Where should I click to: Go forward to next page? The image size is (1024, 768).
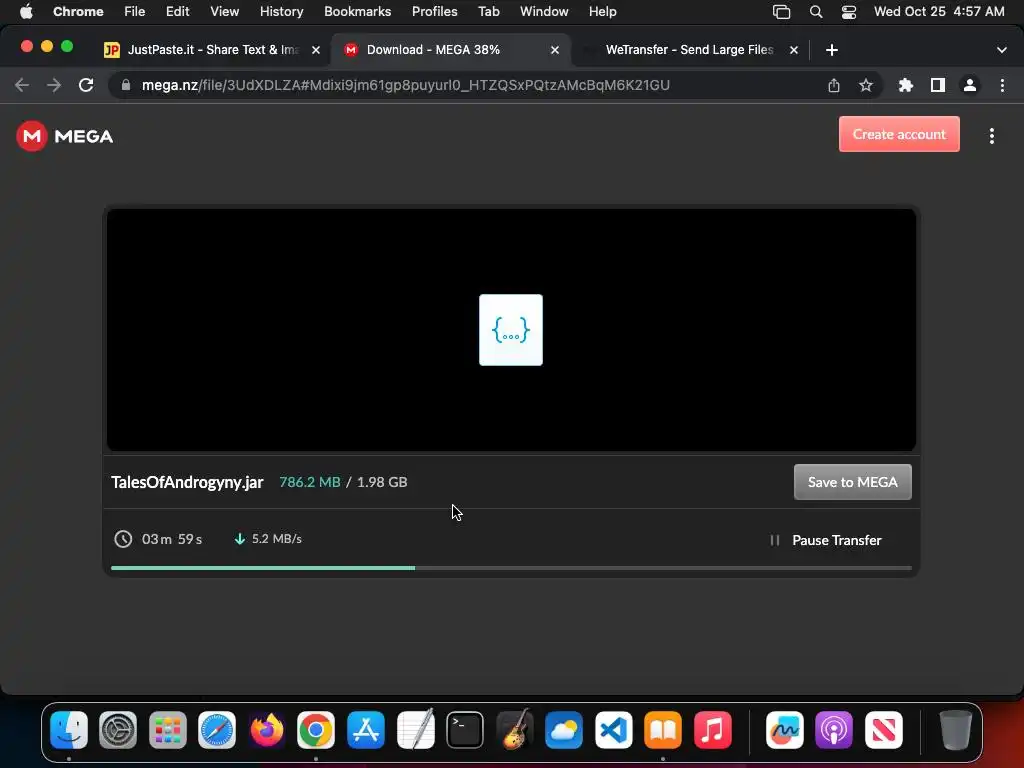coord(54,85)
